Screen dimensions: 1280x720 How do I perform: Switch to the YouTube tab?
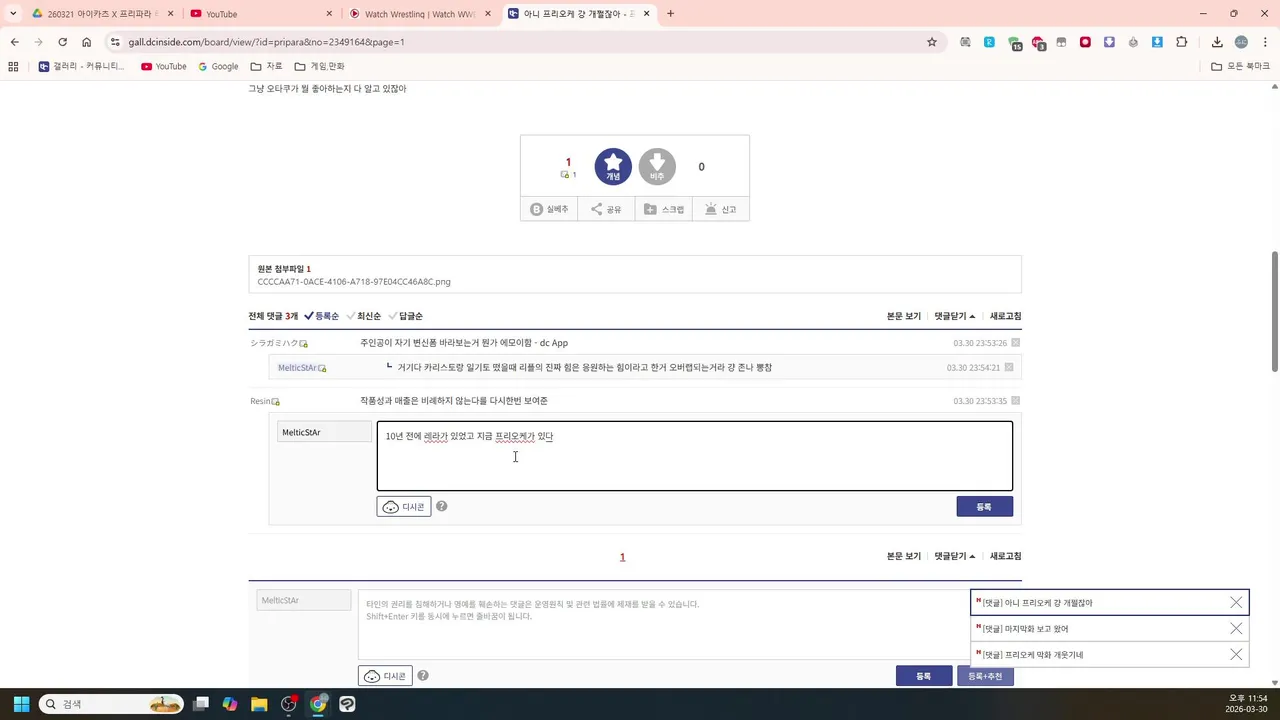(261, 14)
